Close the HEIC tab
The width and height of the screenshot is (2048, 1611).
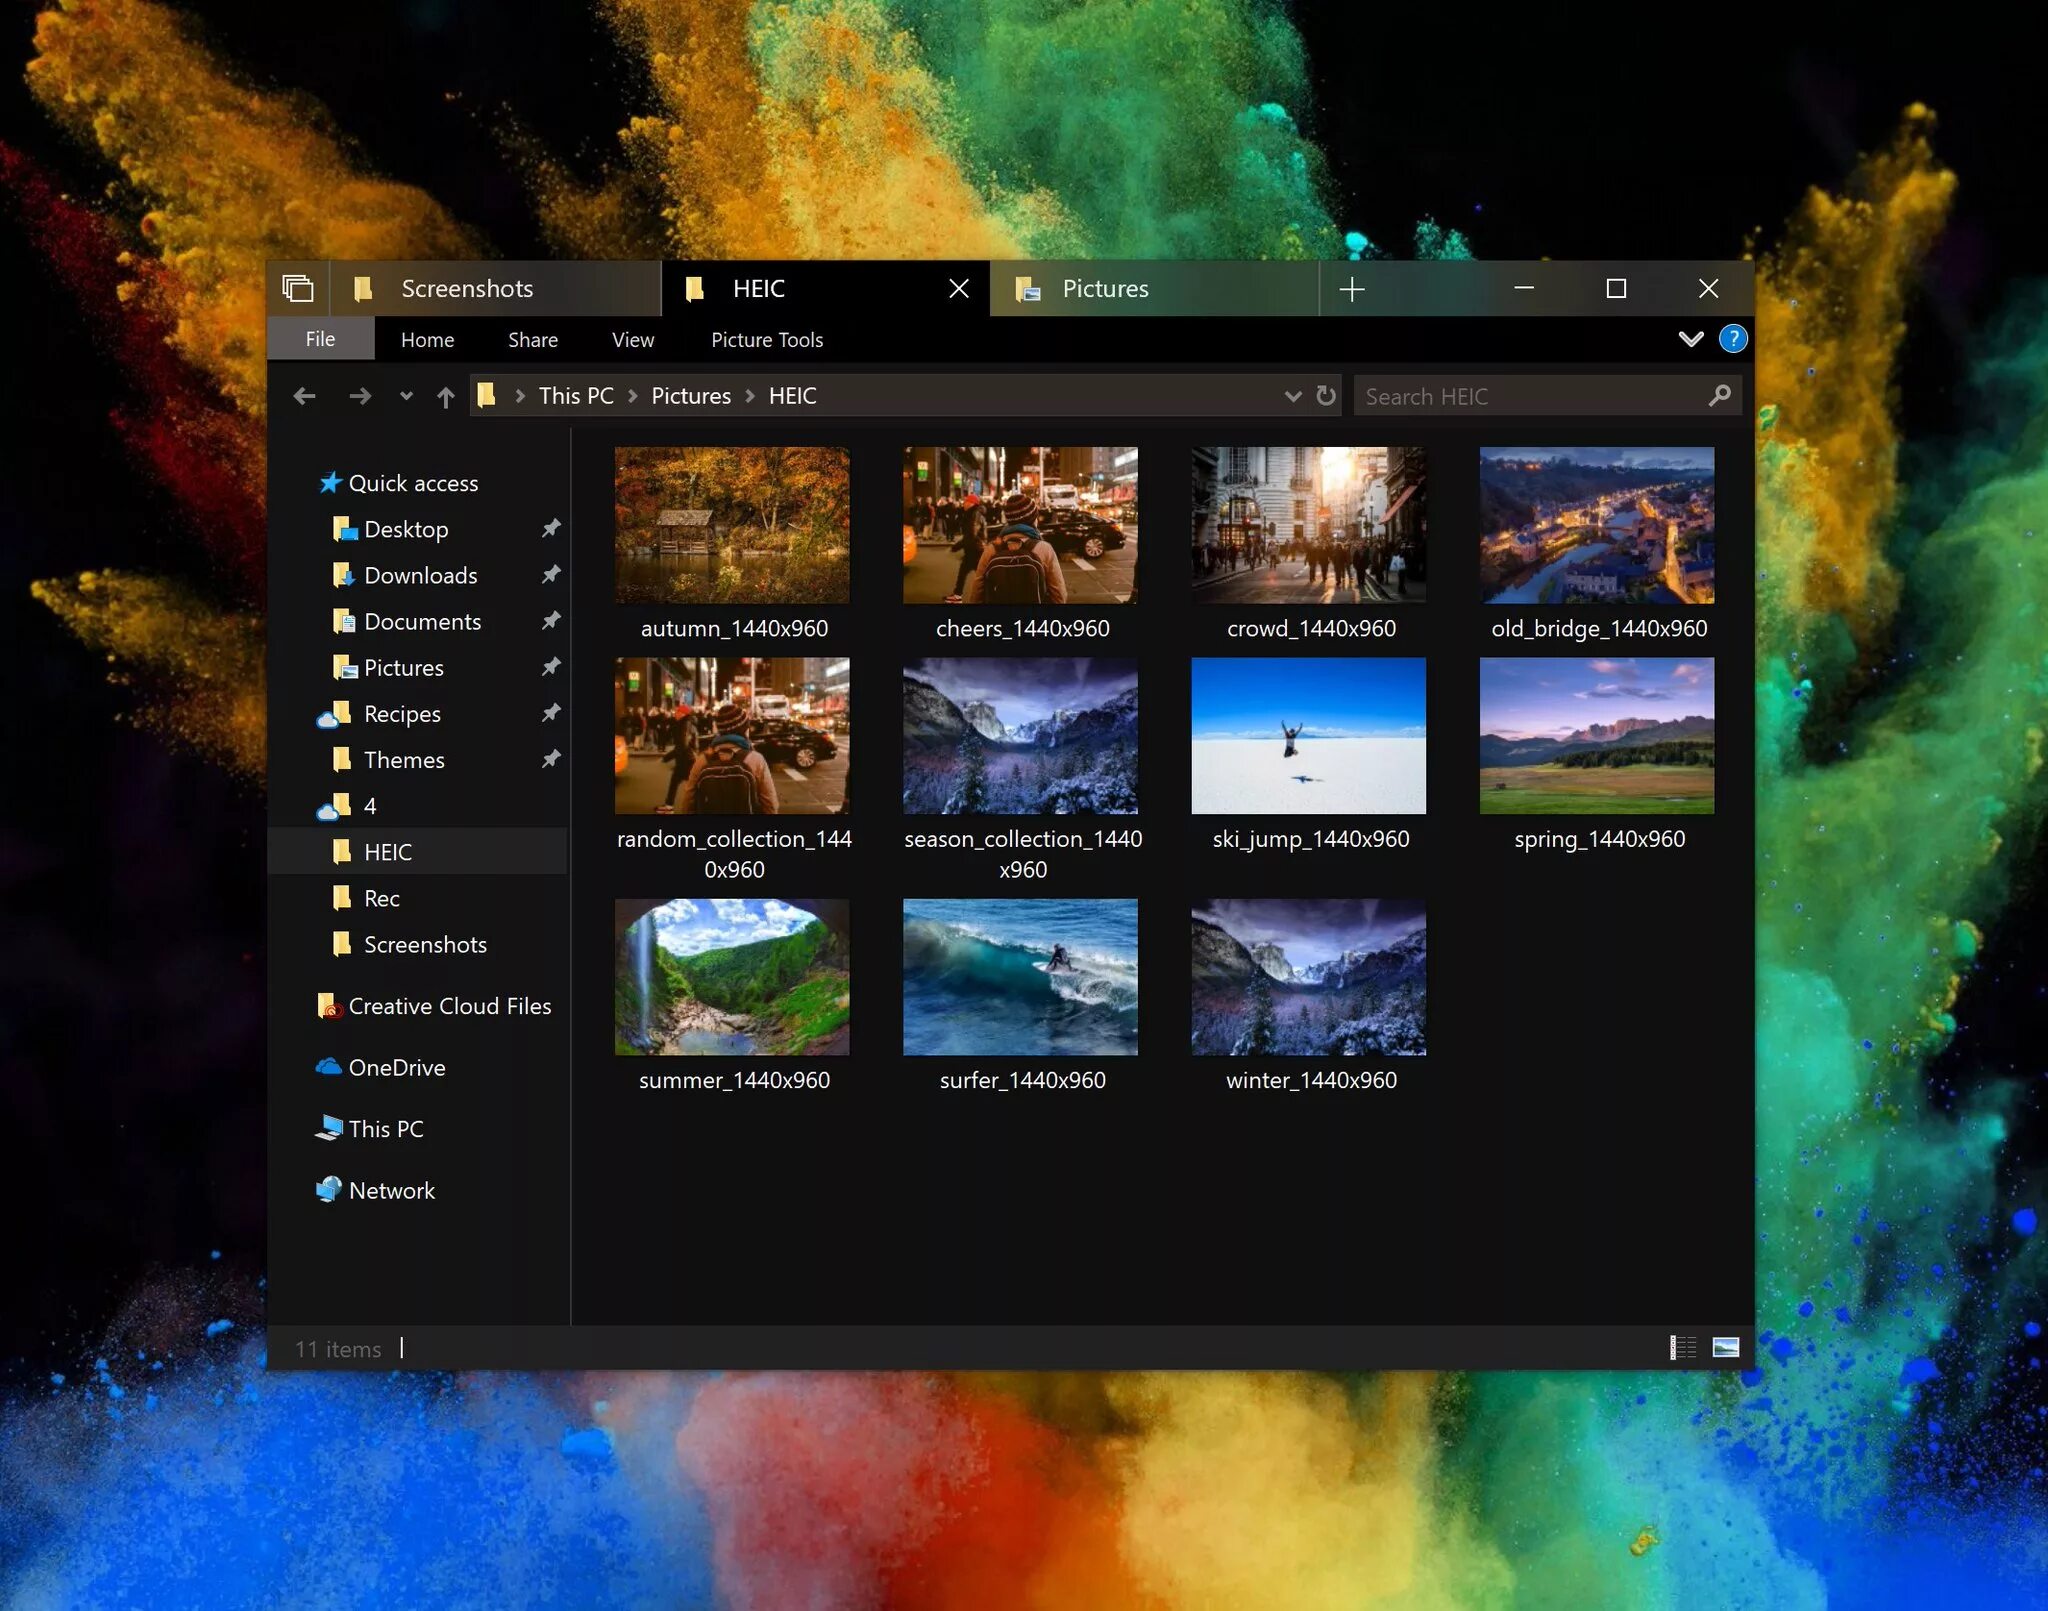(958, 289)
